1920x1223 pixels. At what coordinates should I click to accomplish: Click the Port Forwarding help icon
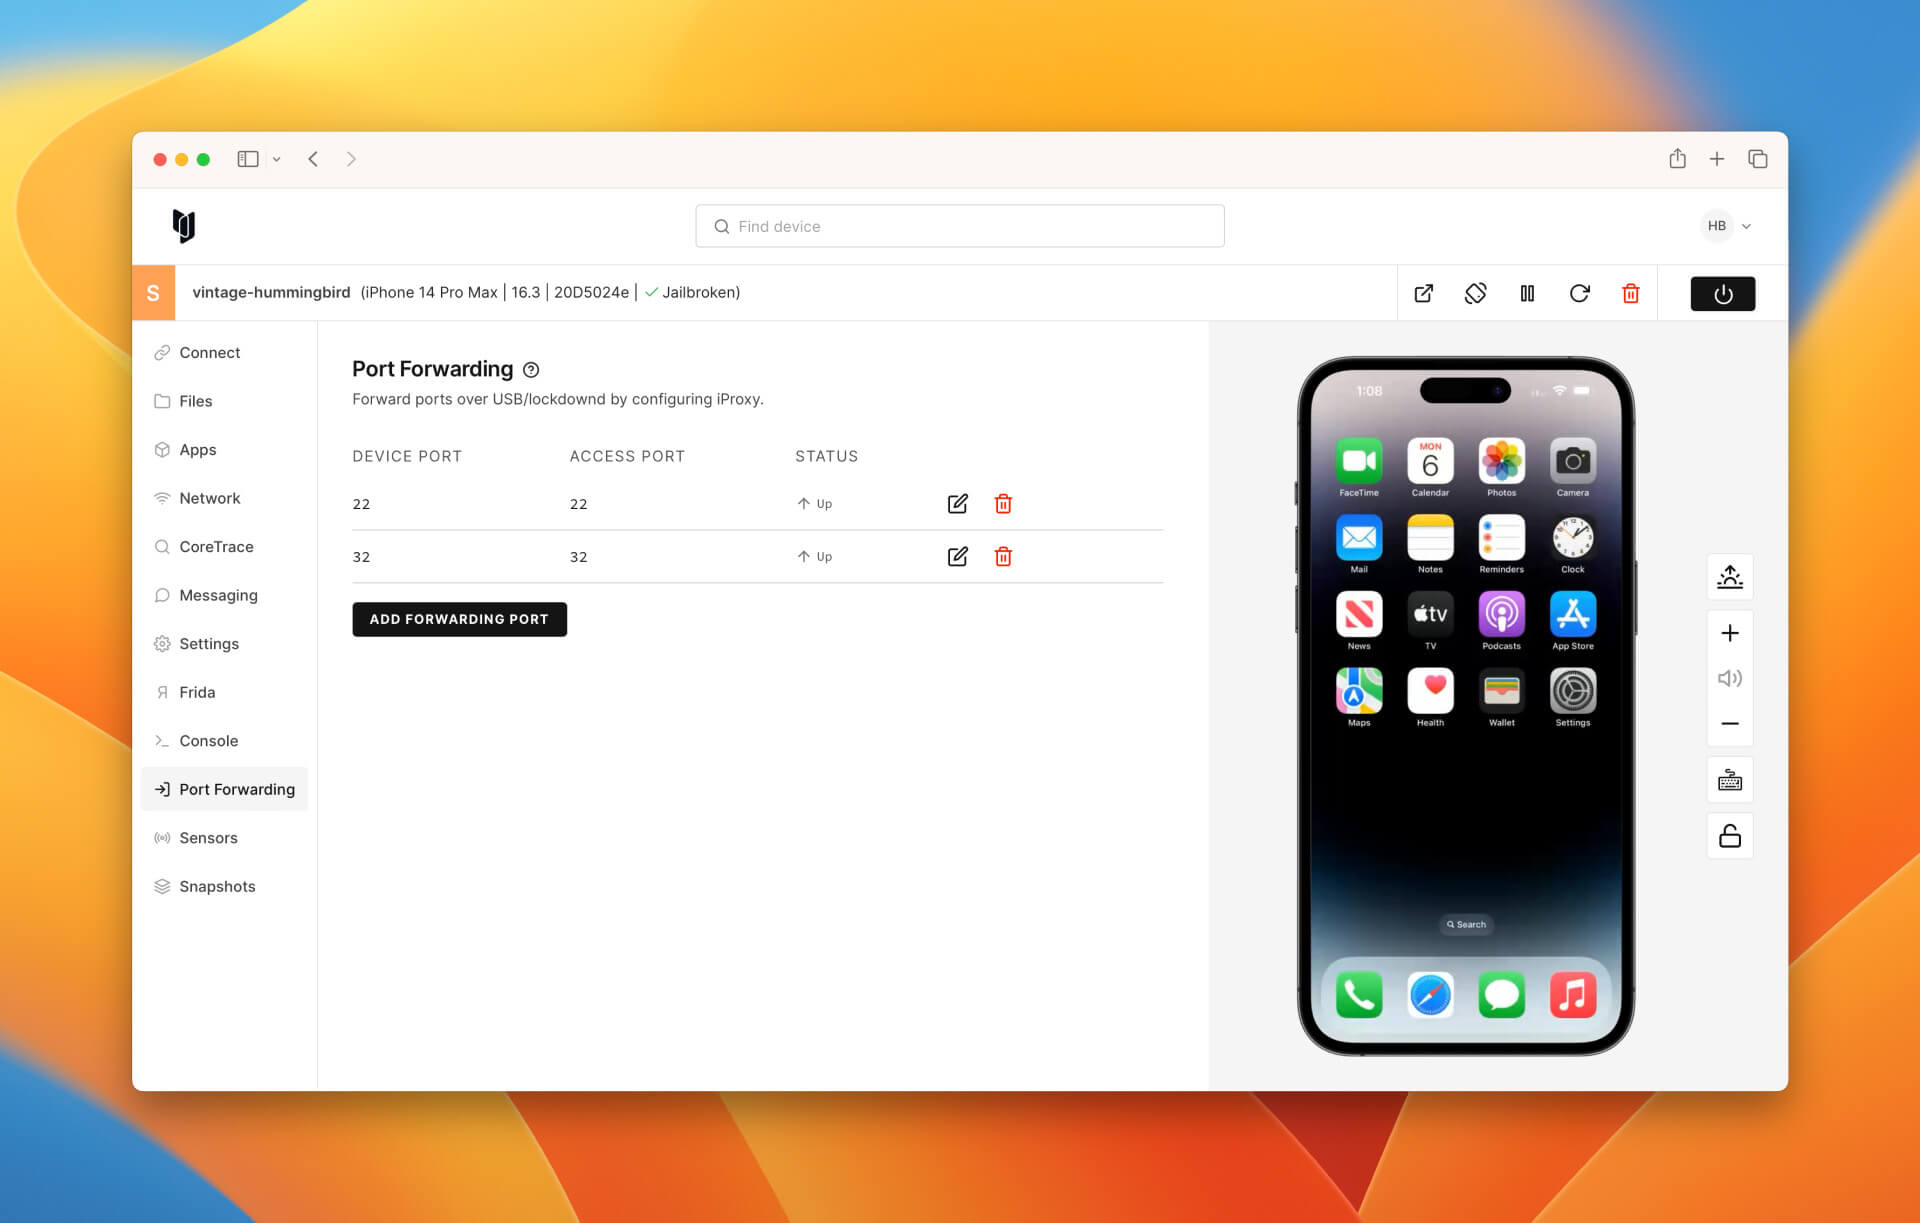click(531, 370)
